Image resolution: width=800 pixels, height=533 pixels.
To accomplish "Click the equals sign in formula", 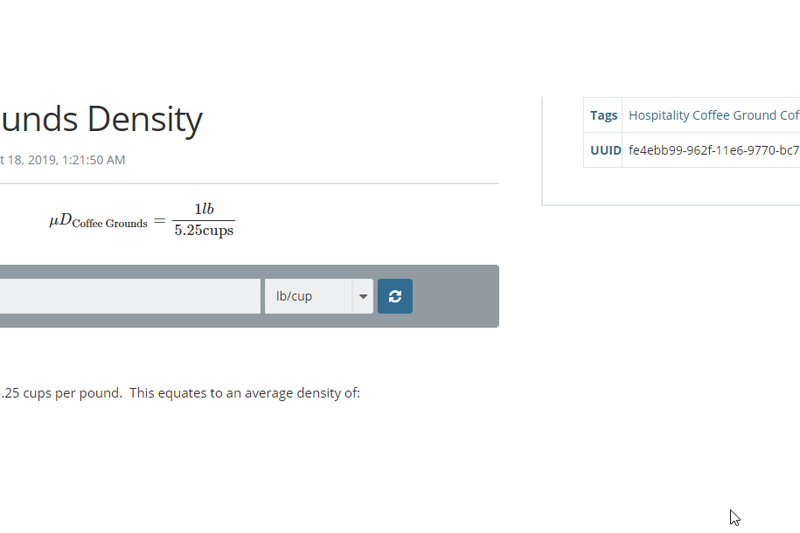I will click(x=159, y=220).
